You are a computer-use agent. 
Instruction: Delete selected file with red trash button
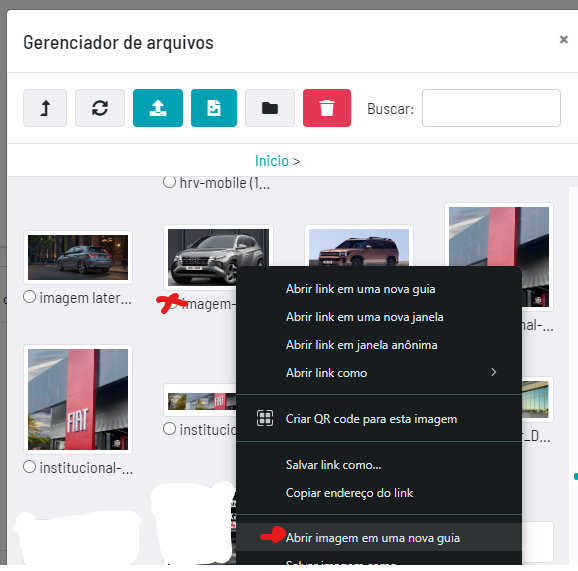(x=327, y=108)
